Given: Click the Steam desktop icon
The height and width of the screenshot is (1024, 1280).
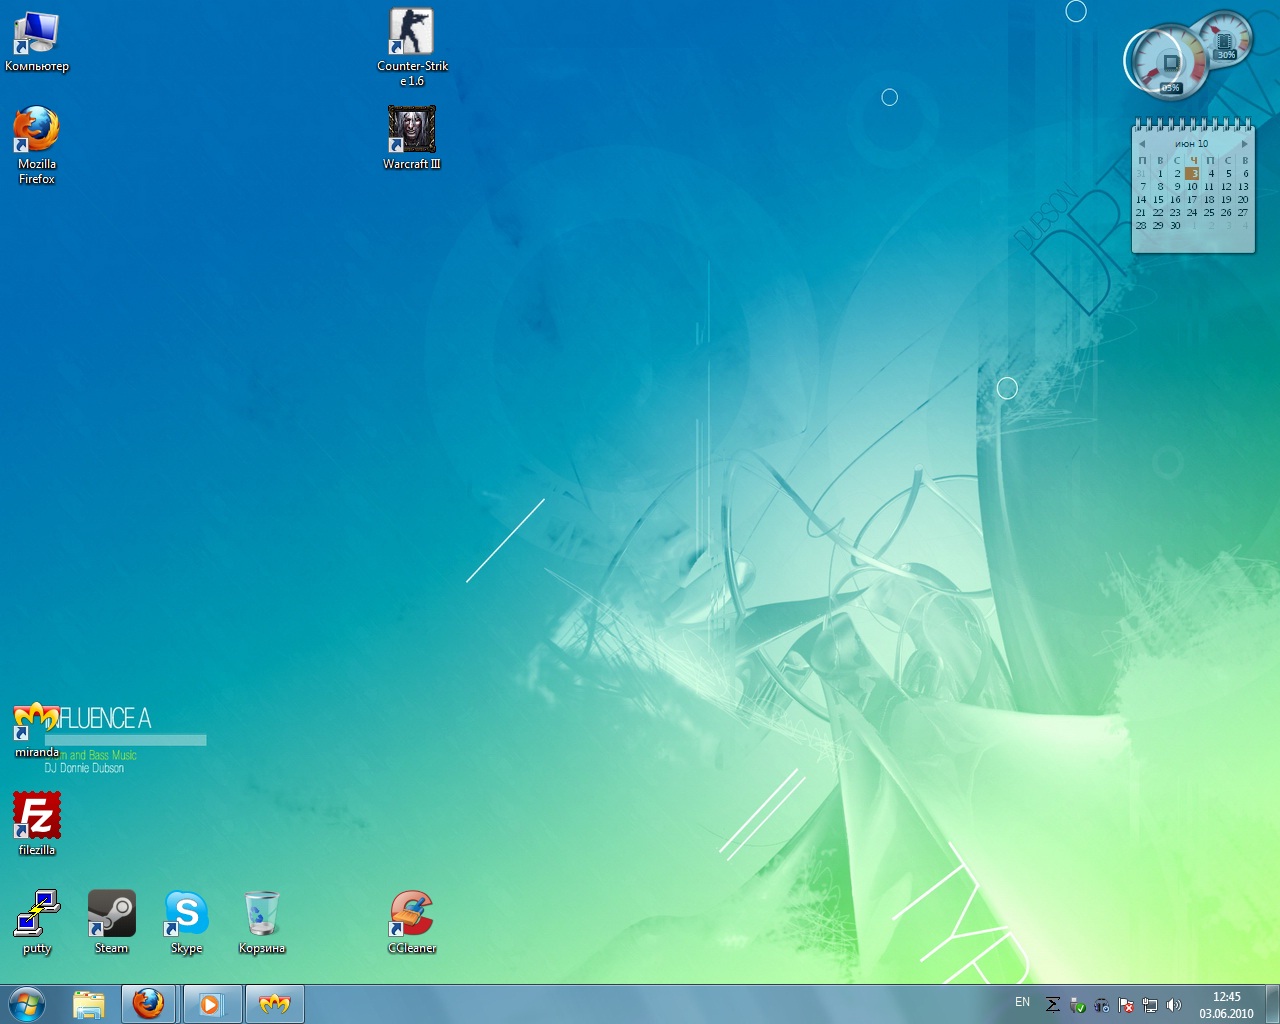Looking at the screenshot, I should click(x=111, y=914).
